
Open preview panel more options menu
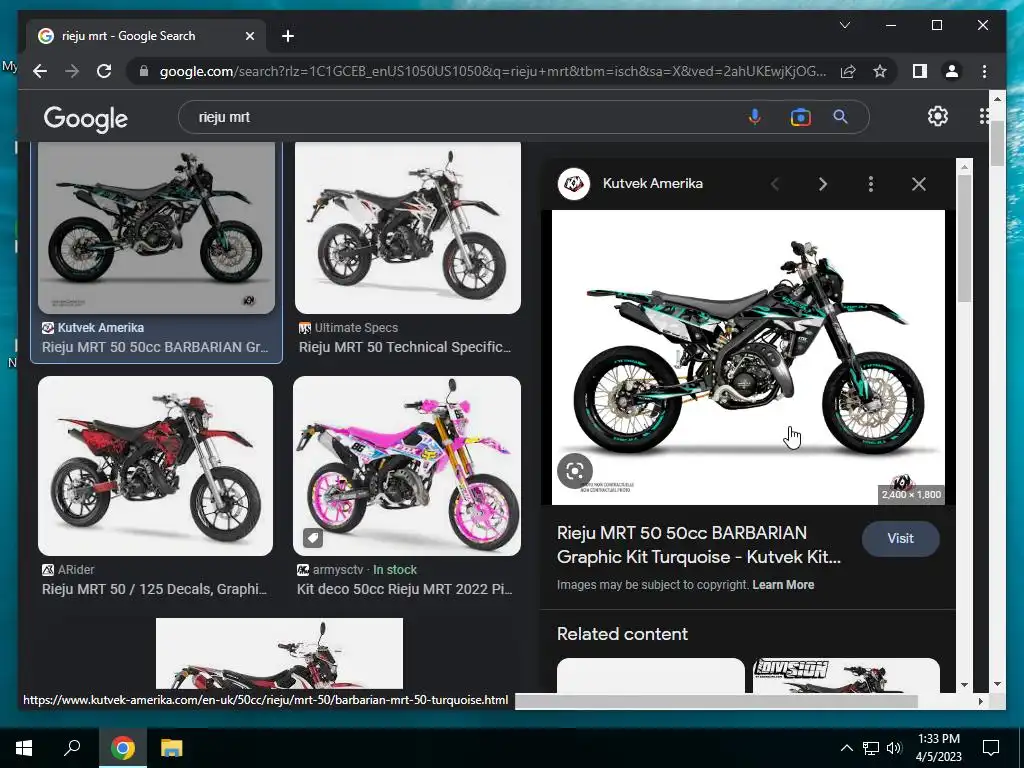(x=871, y=184)
